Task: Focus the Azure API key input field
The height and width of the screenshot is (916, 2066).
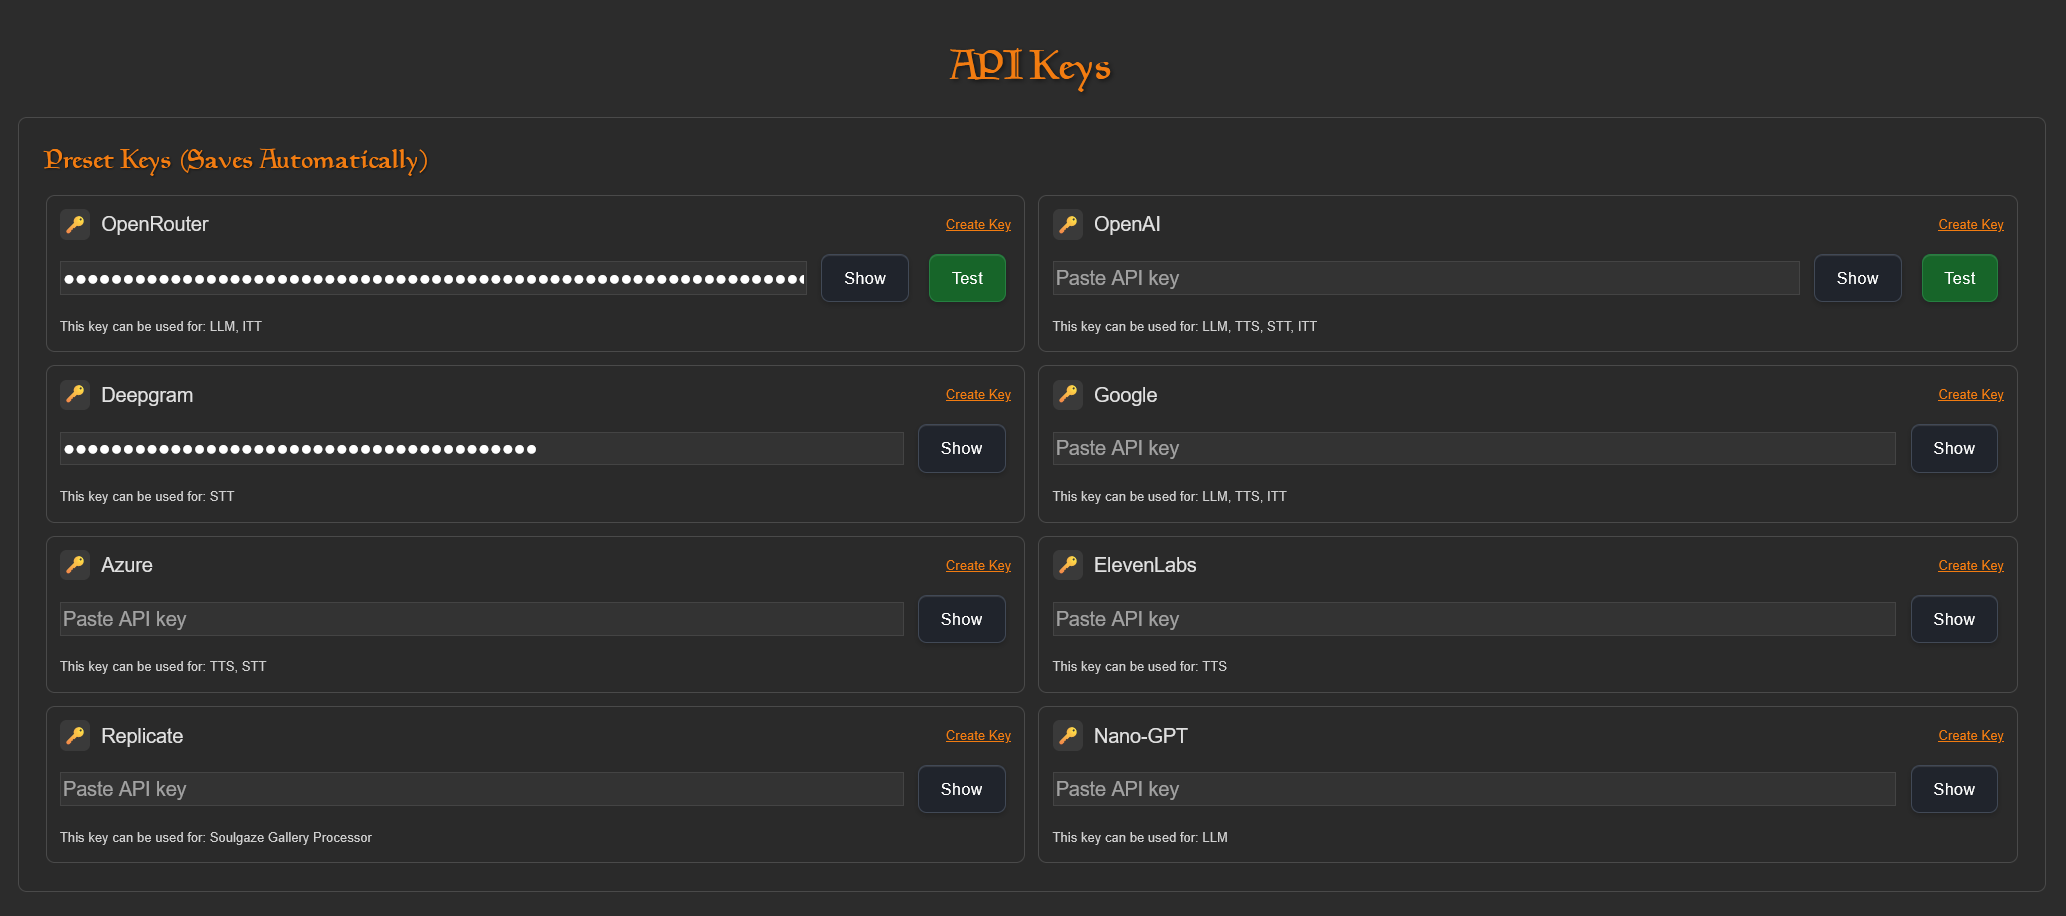Action: click(481, 619)
